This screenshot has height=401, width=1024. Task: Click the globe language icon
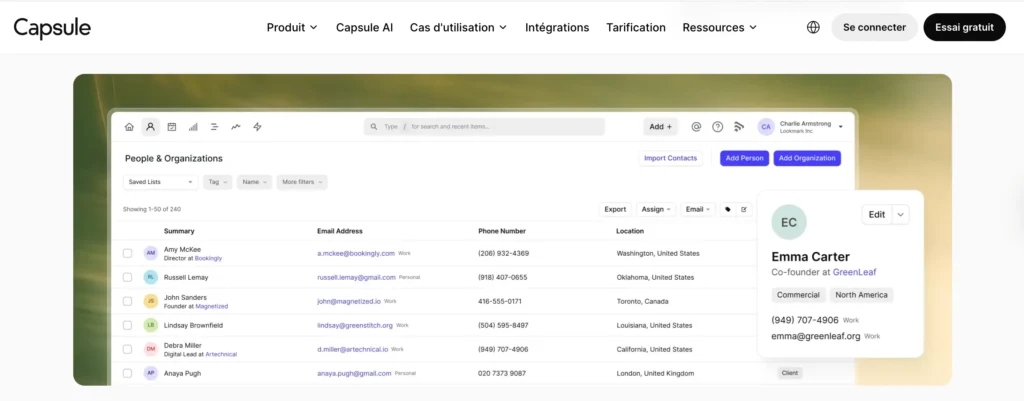point(813,27)
